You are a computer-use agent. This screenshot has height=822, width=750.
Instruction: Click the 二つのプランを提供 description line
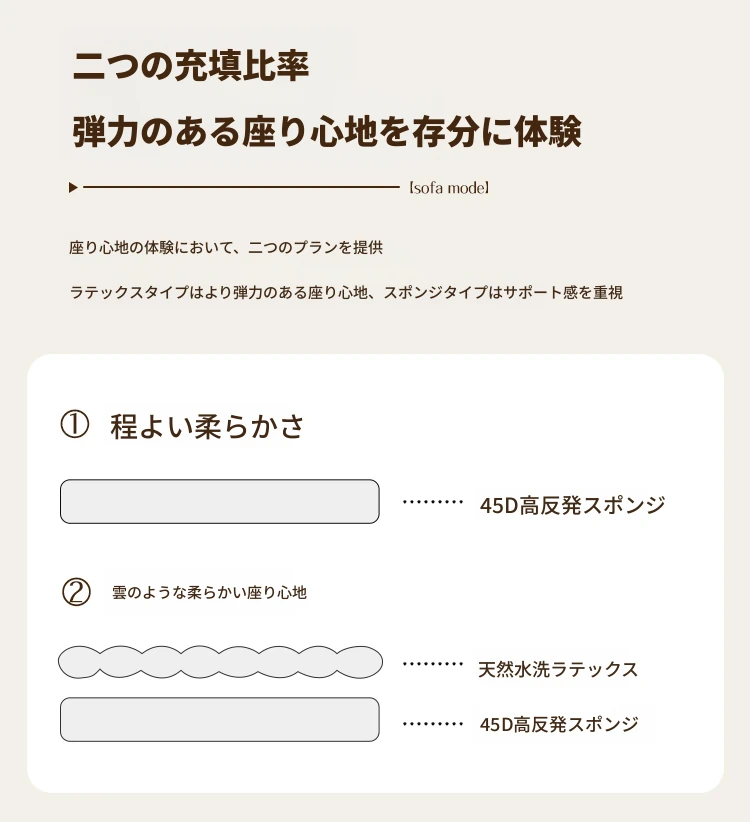[x=225, y=247]
